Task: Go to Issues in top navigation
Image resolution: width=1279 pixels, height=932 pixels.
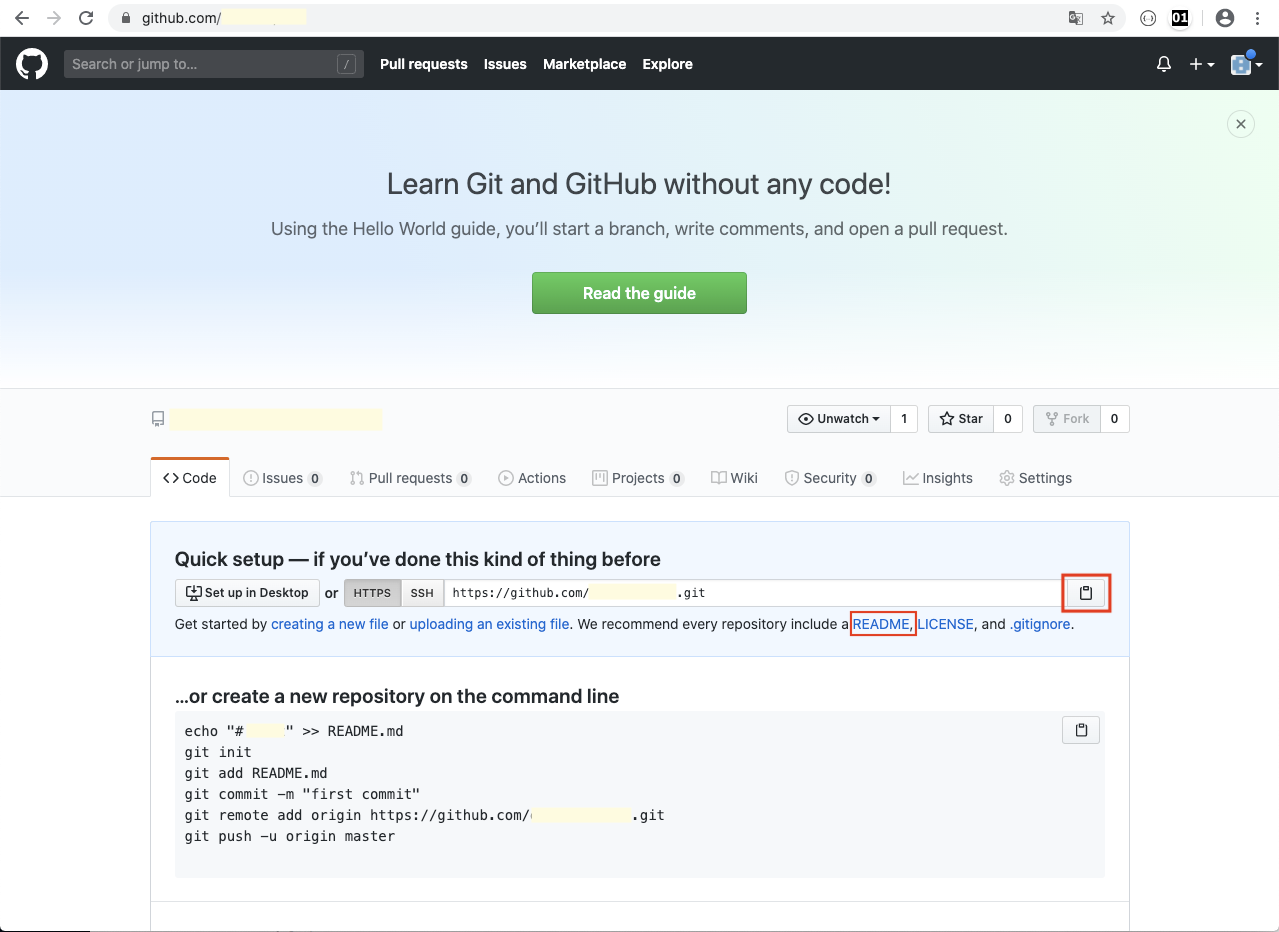Action: pyautogui.click(x=505, y=64)
